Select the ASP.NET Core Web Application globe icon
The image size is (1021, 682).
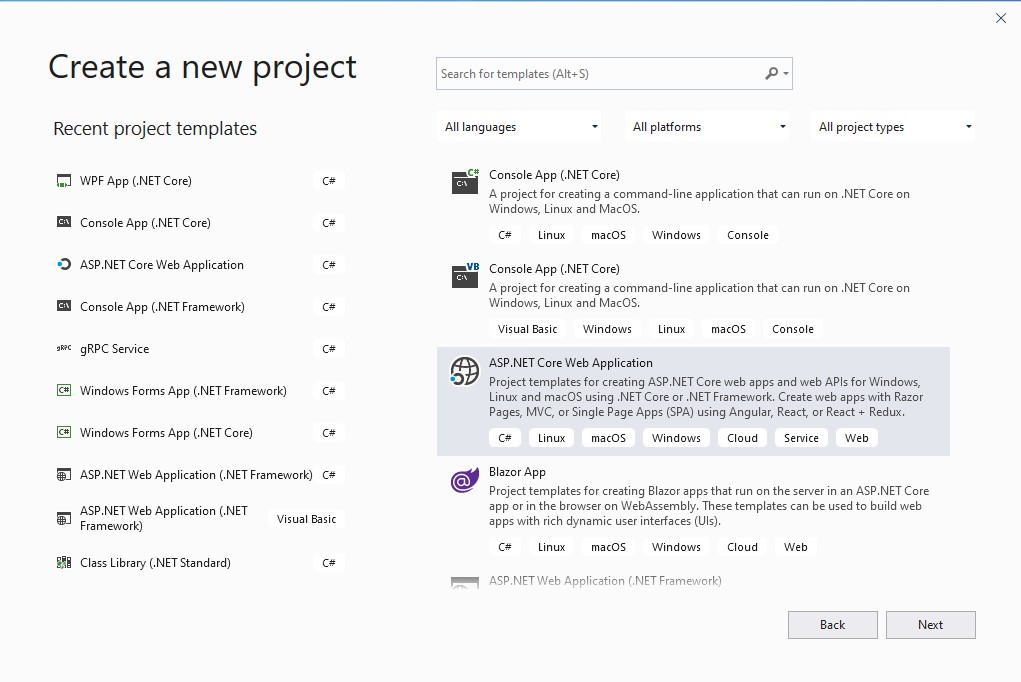pyautogui.click(x=464, y=372)
